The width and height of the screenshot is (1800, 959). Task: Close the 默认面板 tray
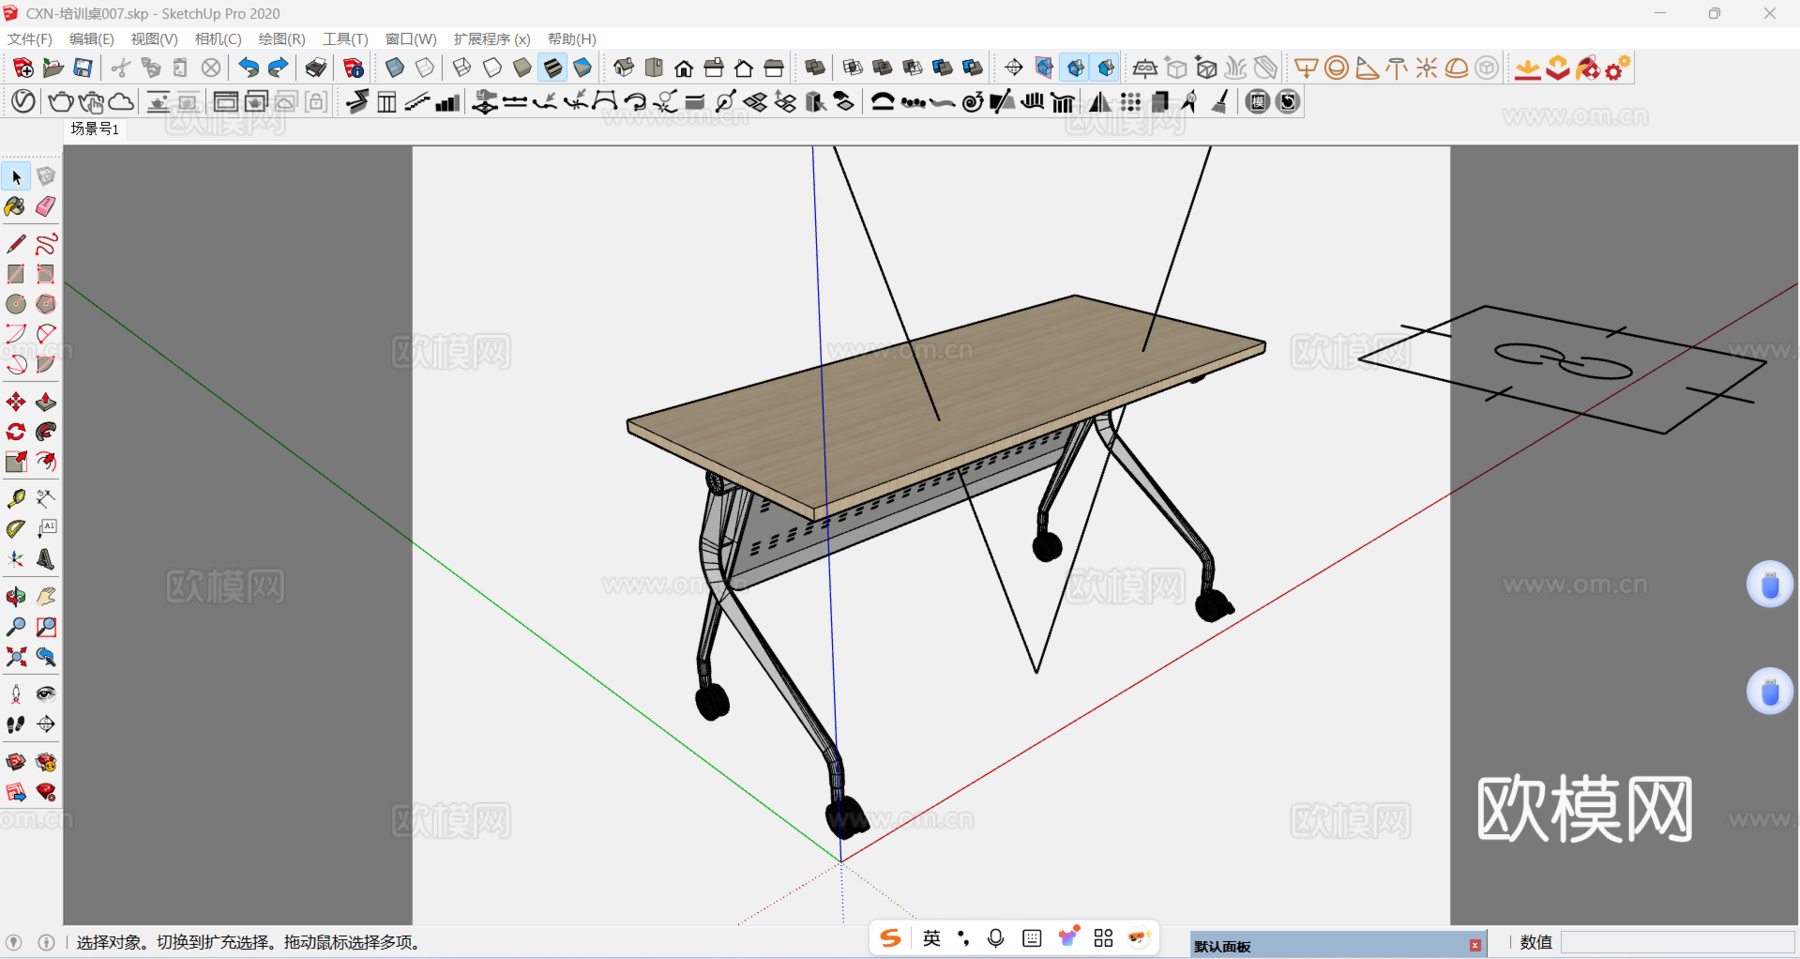pyautogui.click(x=1475, y=945)
